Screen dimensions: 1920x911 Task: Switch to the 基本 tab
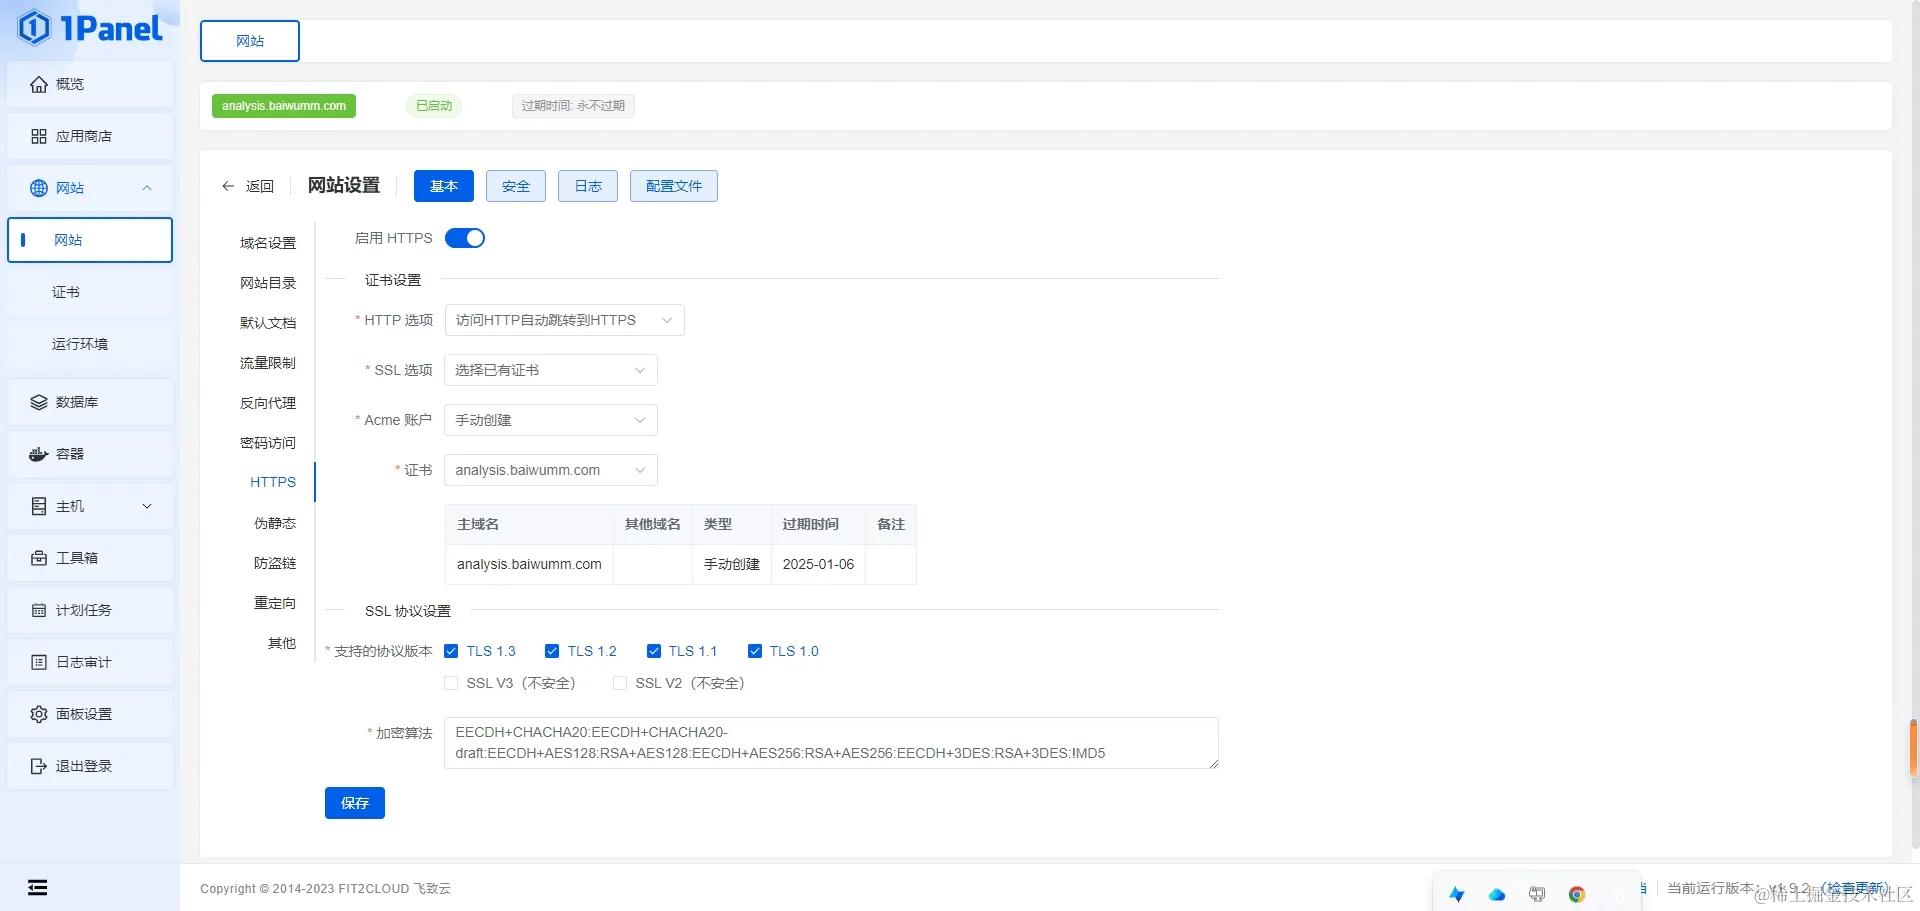(x=444, y=186)
